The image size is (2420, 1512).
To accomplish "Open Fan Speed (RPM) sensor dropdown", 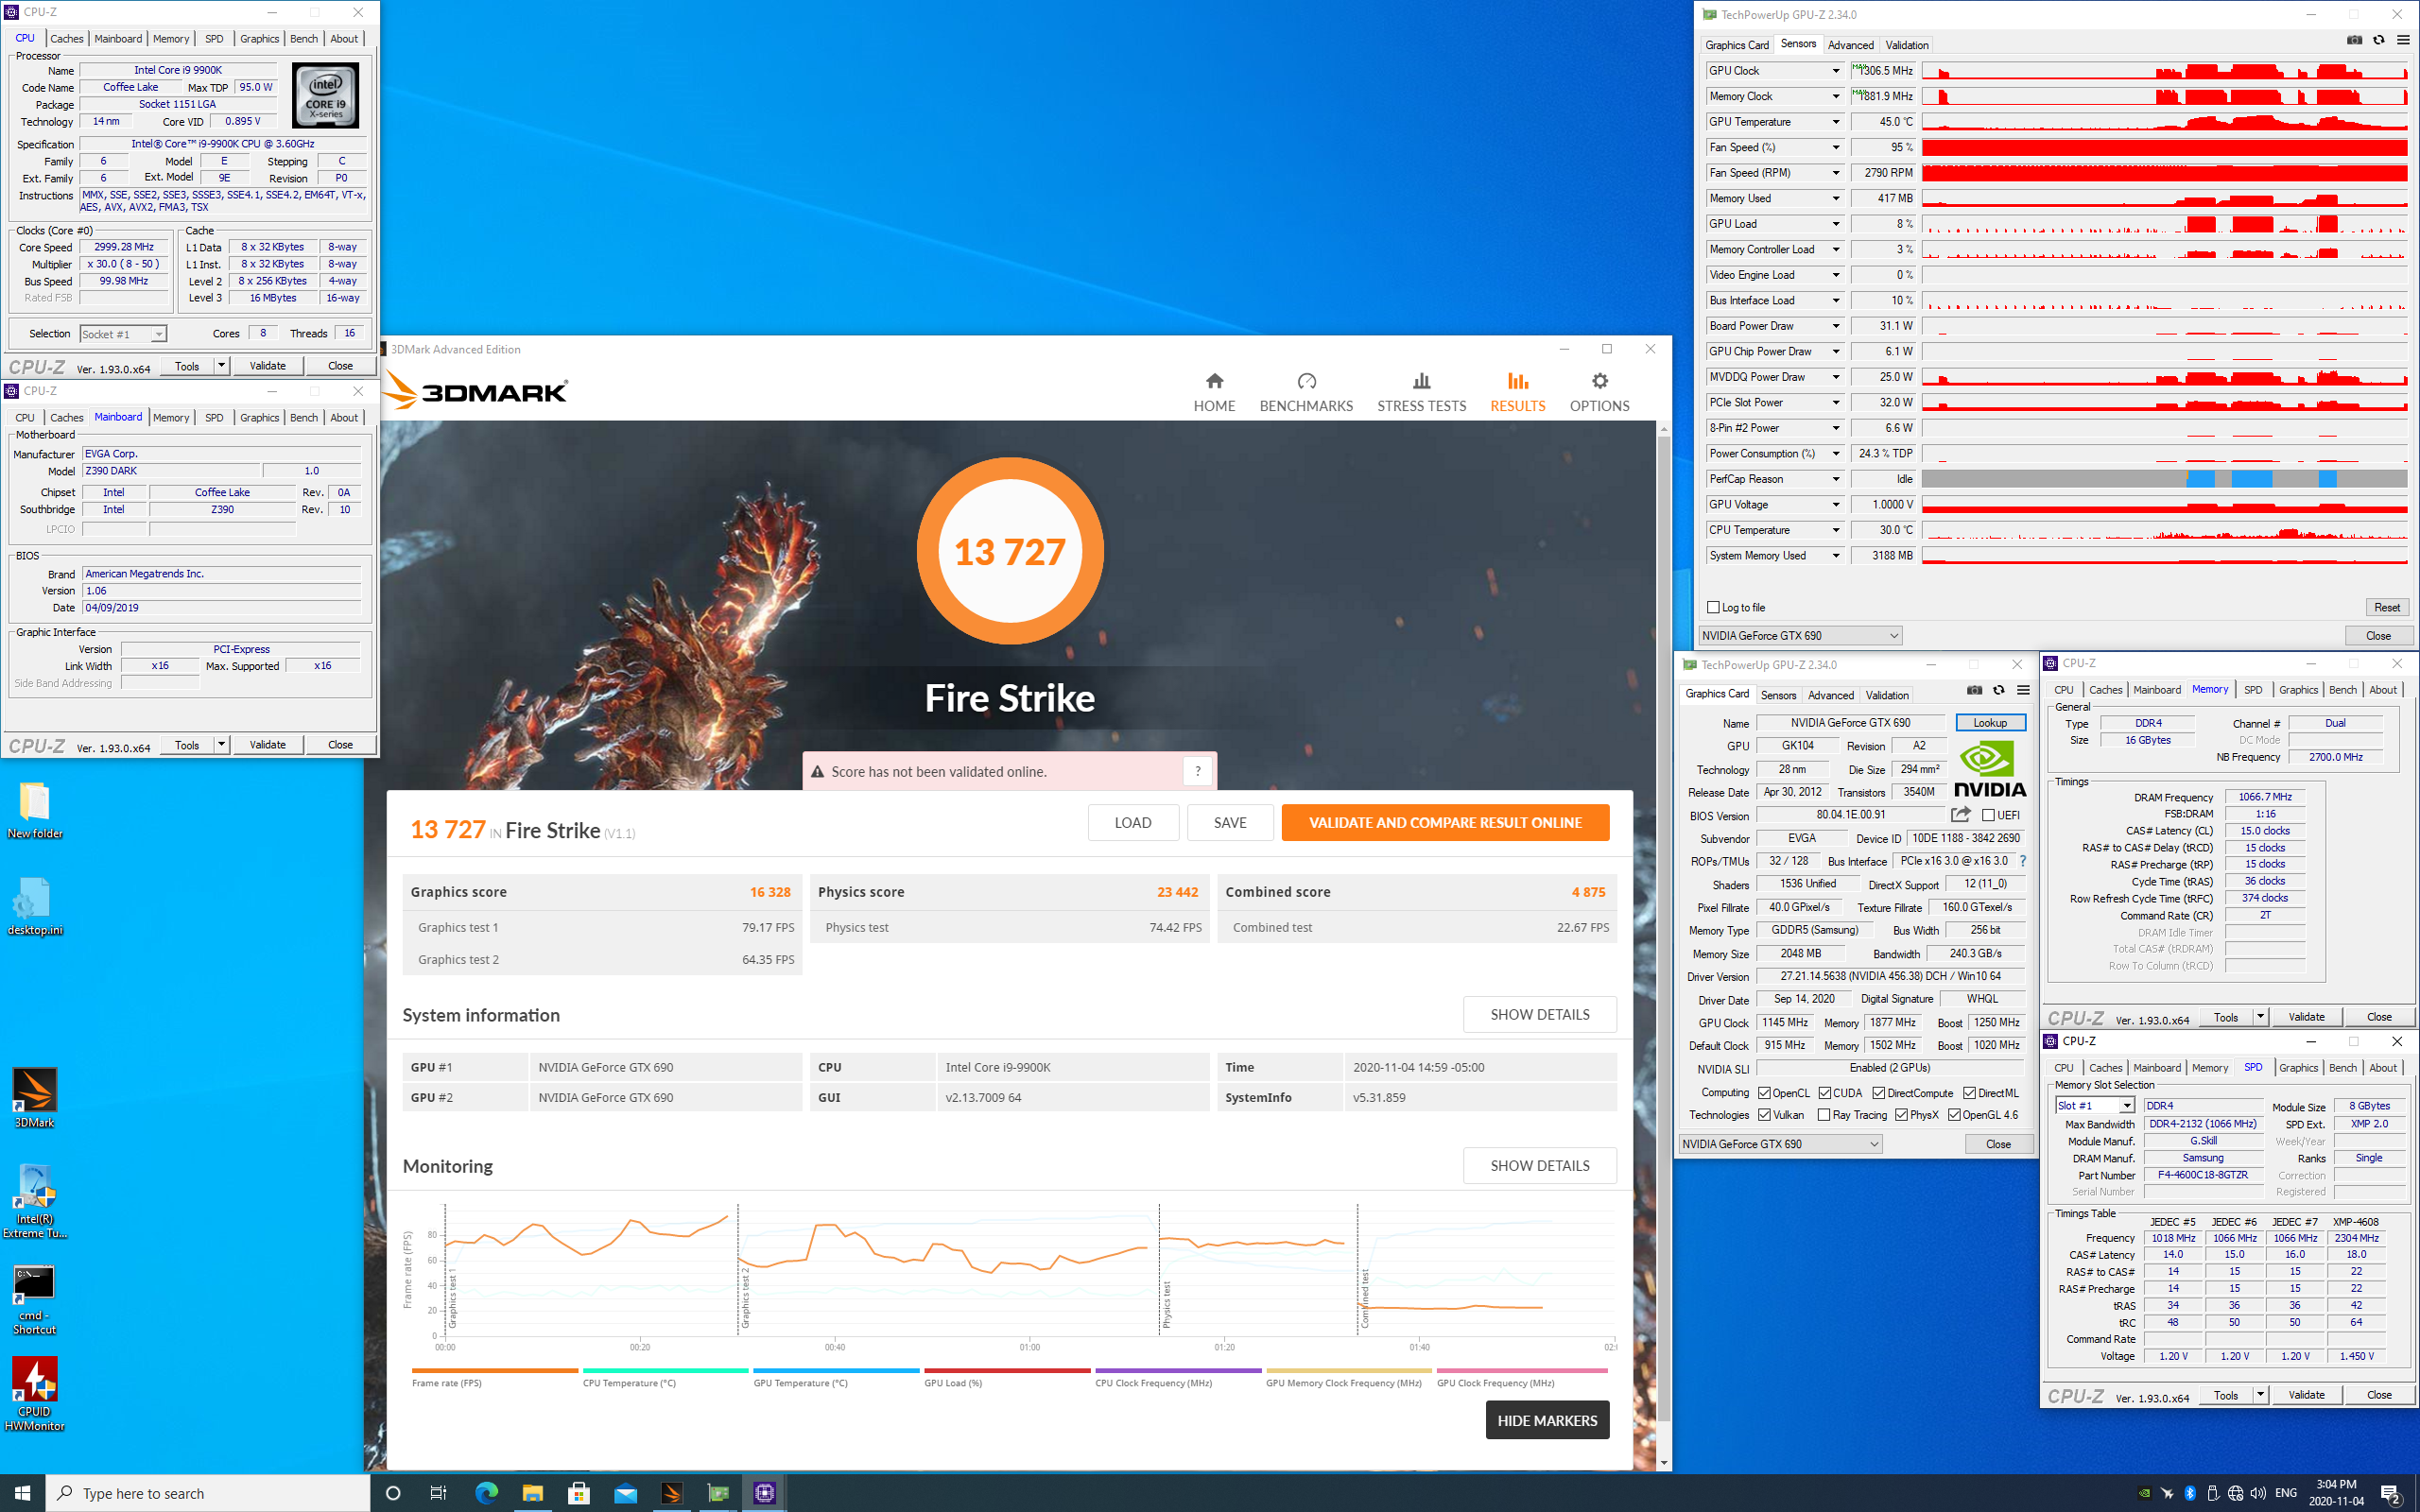I will (1835, 173).
